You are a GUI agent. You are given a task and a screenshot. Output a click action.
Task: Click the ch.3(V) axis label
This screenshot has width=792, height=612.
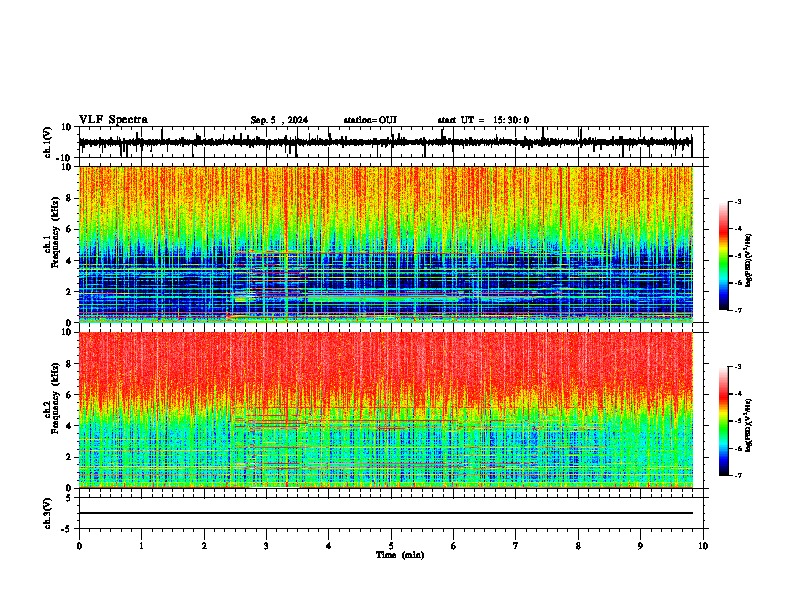pos(48,514)
